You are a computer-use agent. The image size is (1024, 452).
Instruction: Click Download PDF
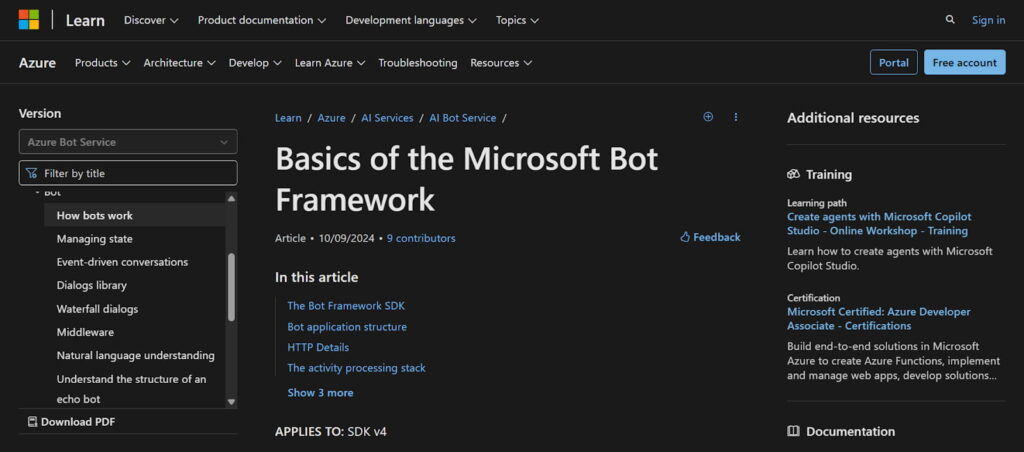(71, 422)
